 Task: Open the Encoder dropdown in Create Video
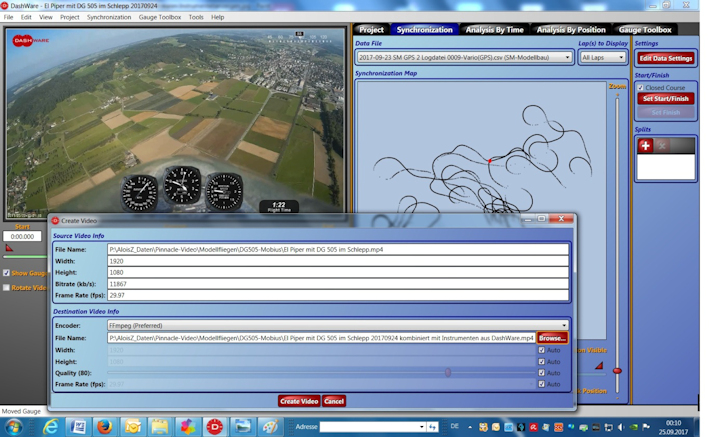tap(338, 325)
